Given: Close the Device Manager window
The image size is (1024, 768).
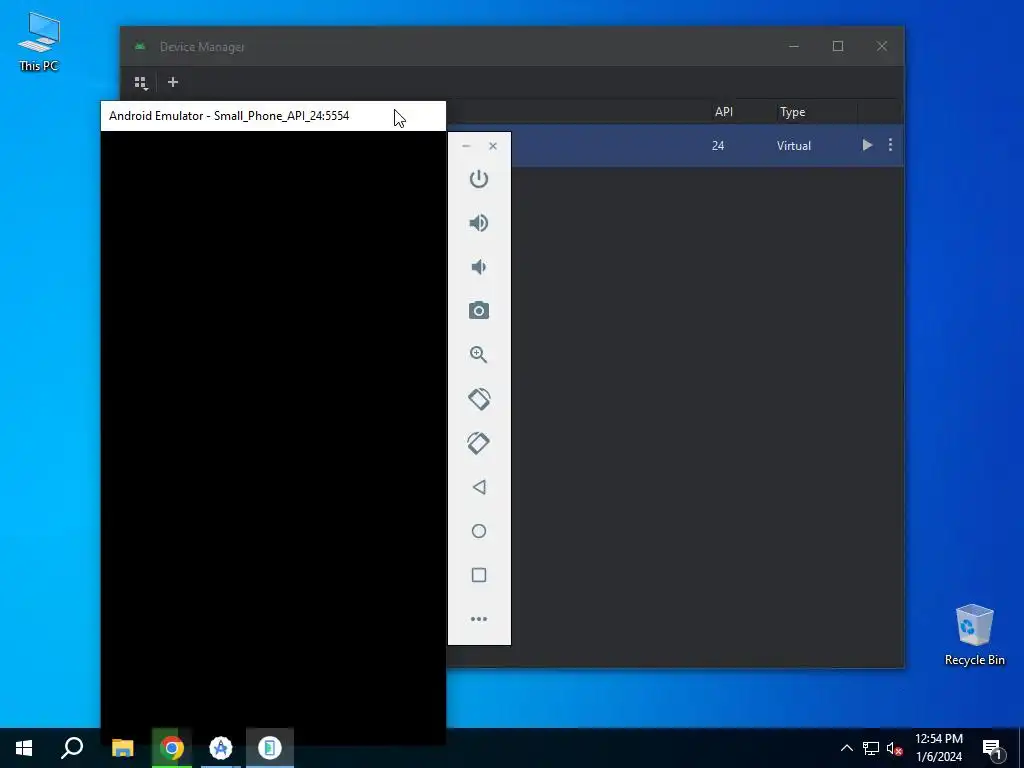Looking at the screenshot, I should [x=882, y=46].
